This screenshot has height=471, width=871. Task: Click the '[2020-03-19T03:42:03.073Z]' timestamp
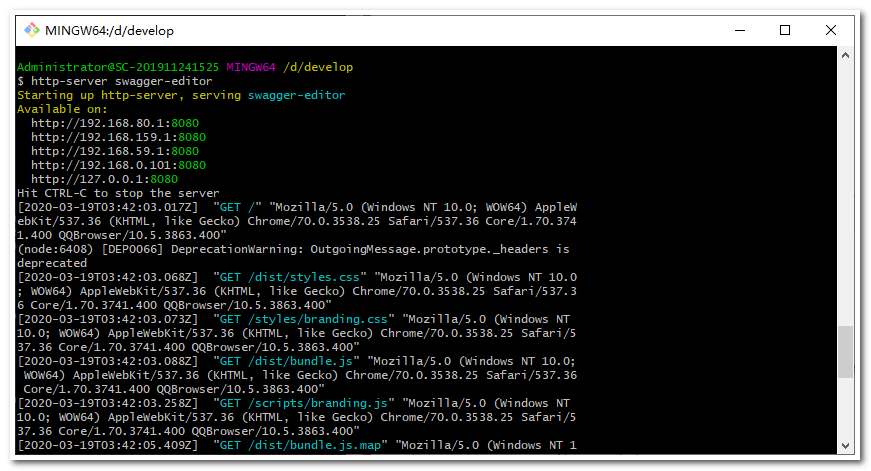coord(108,319)
